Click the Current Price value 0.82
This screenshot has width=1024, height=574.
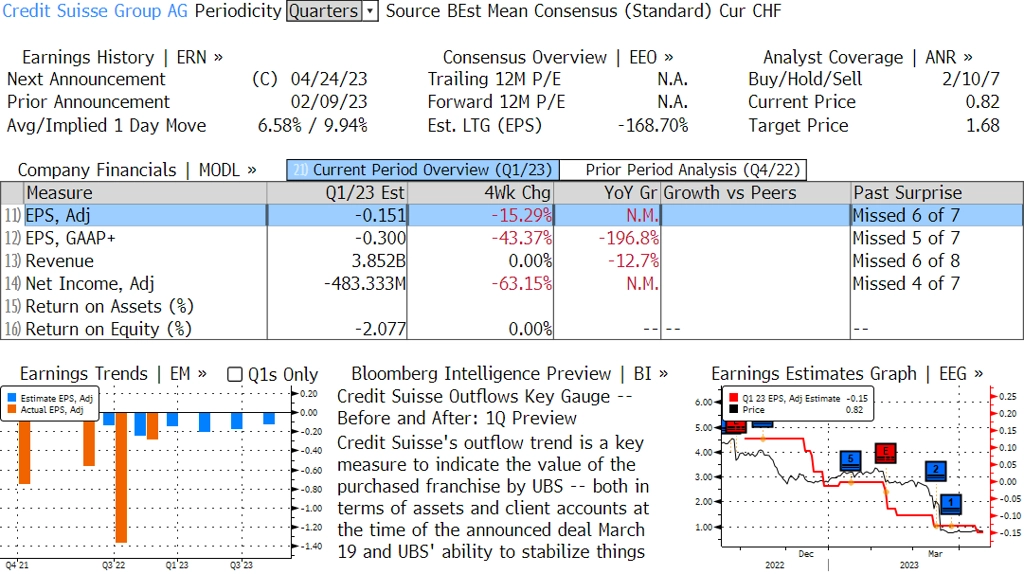pyautogui.click(x=983, y=103)
